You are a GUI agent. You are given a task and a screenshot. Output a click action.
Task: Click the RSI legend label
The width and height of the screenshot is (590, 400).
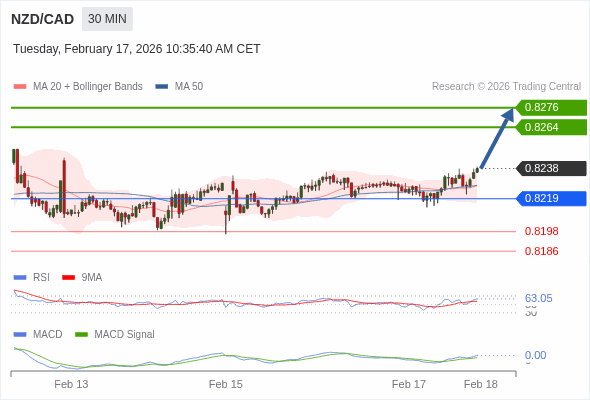click(x=41, y=278)
